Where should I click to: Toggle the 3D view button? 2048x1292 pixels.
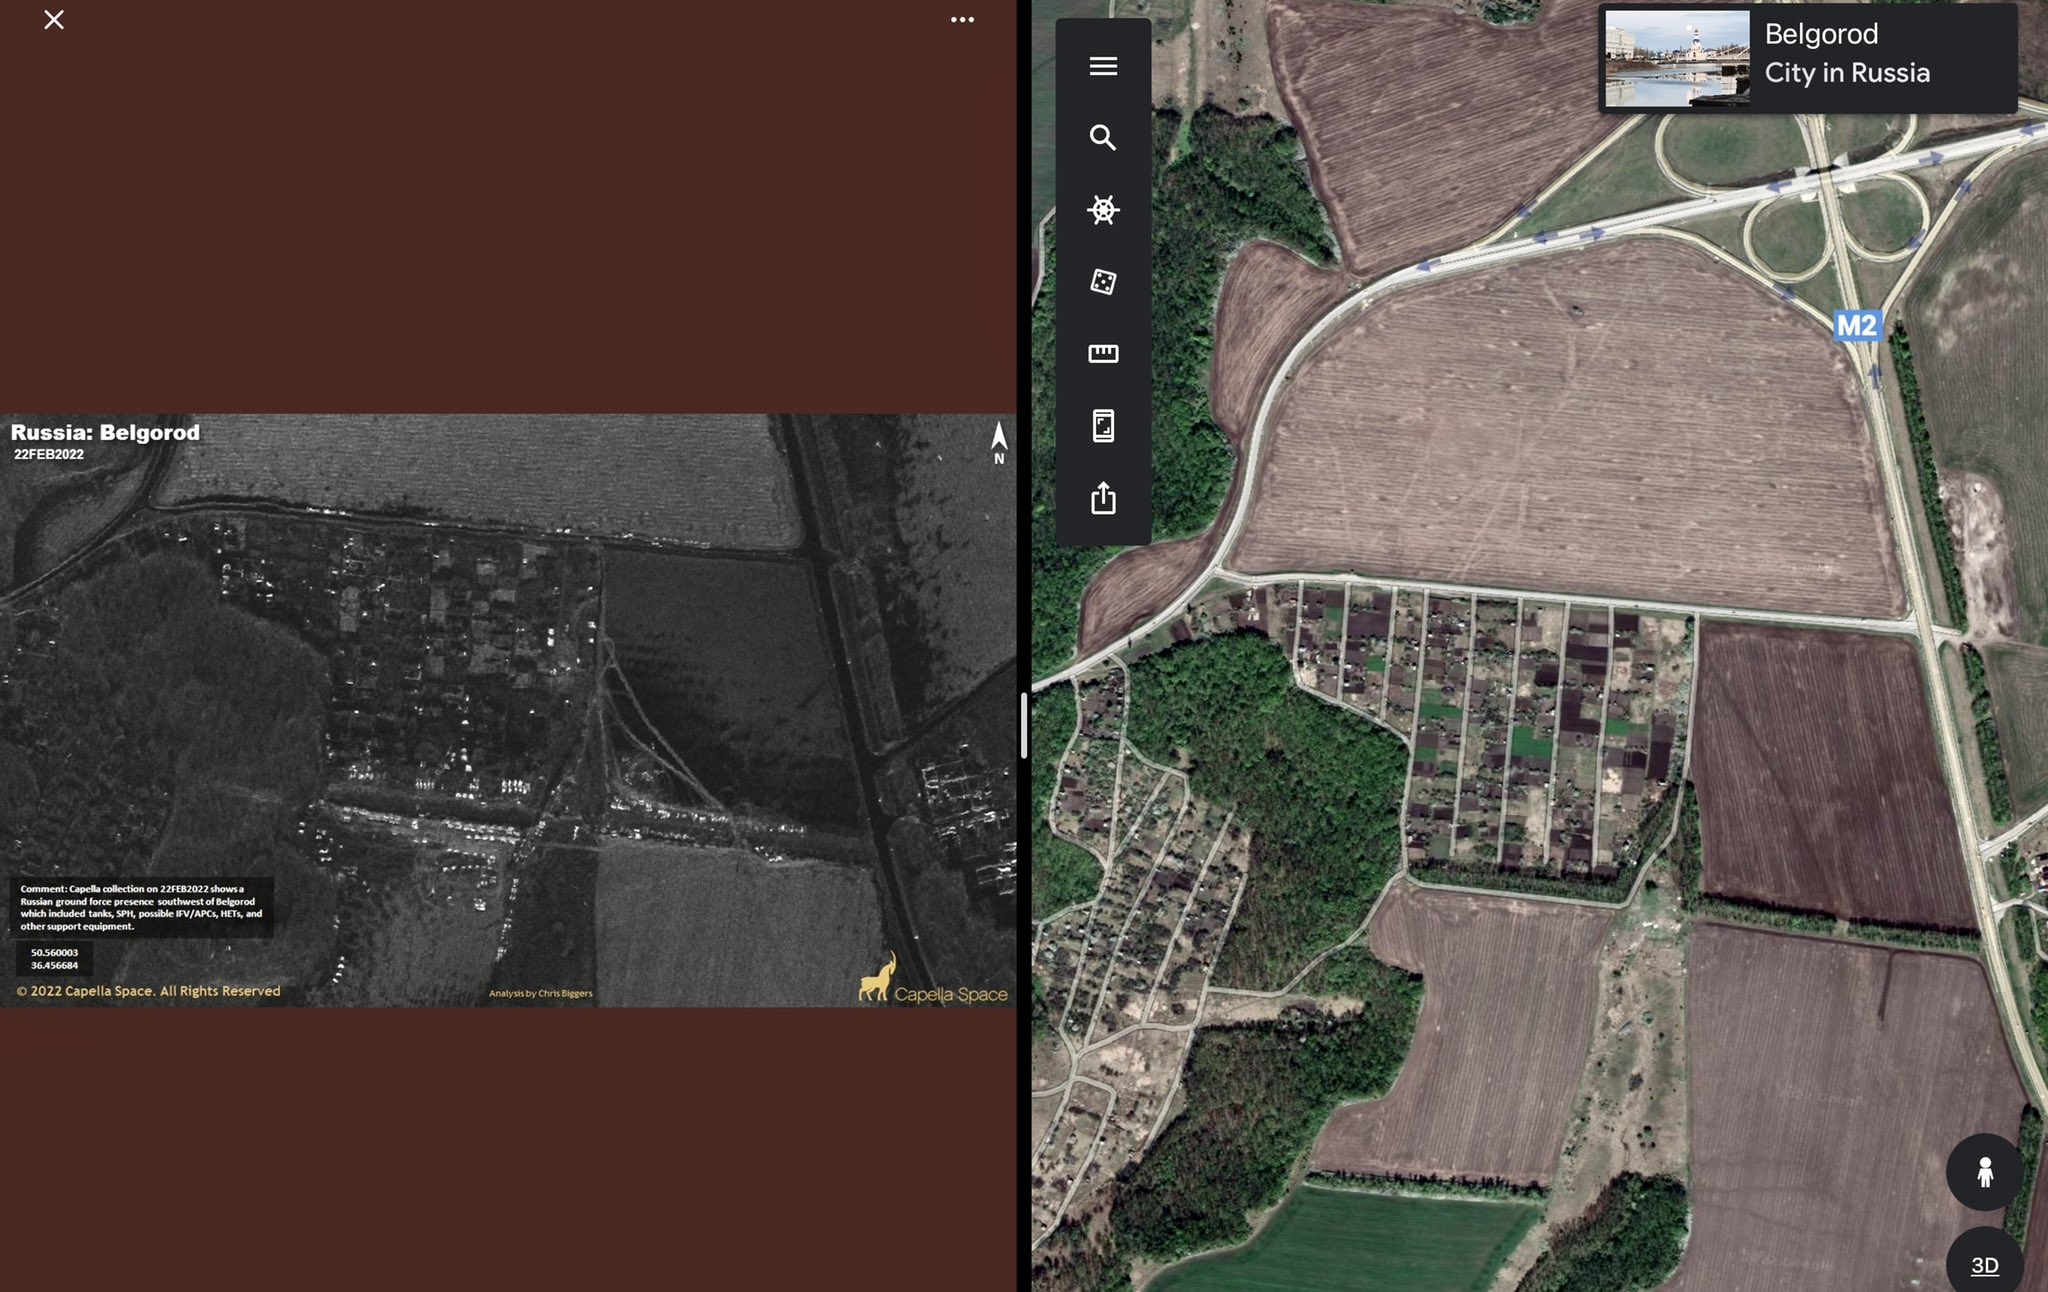pos(1985,1265)
